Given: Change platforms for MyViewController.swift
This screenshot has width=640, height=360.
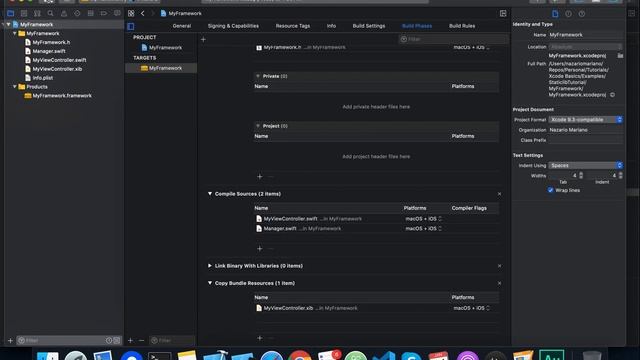Looking at the screenshot, I should coord(424,219).
